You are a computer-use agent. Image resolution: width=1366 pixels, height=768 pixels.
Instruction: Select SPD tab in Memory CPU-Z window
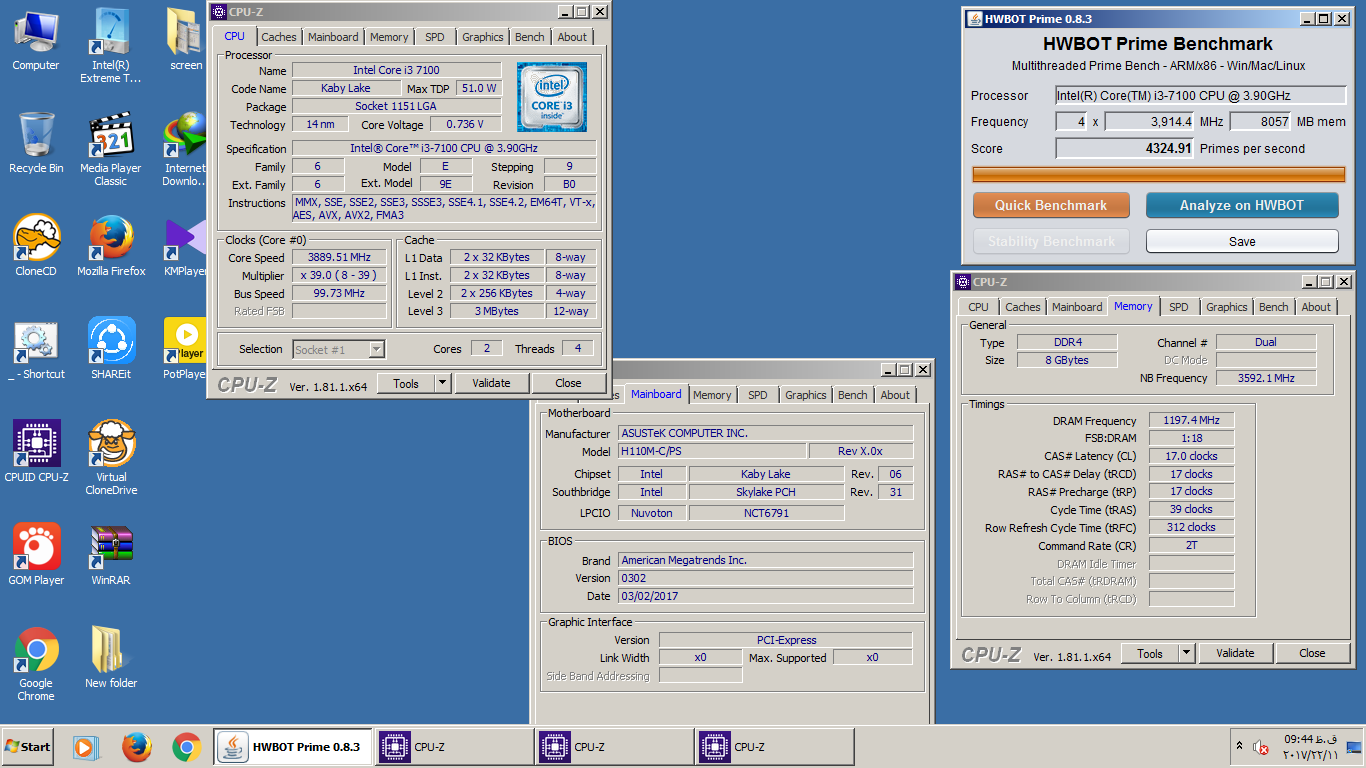[x=1179, y=307]
